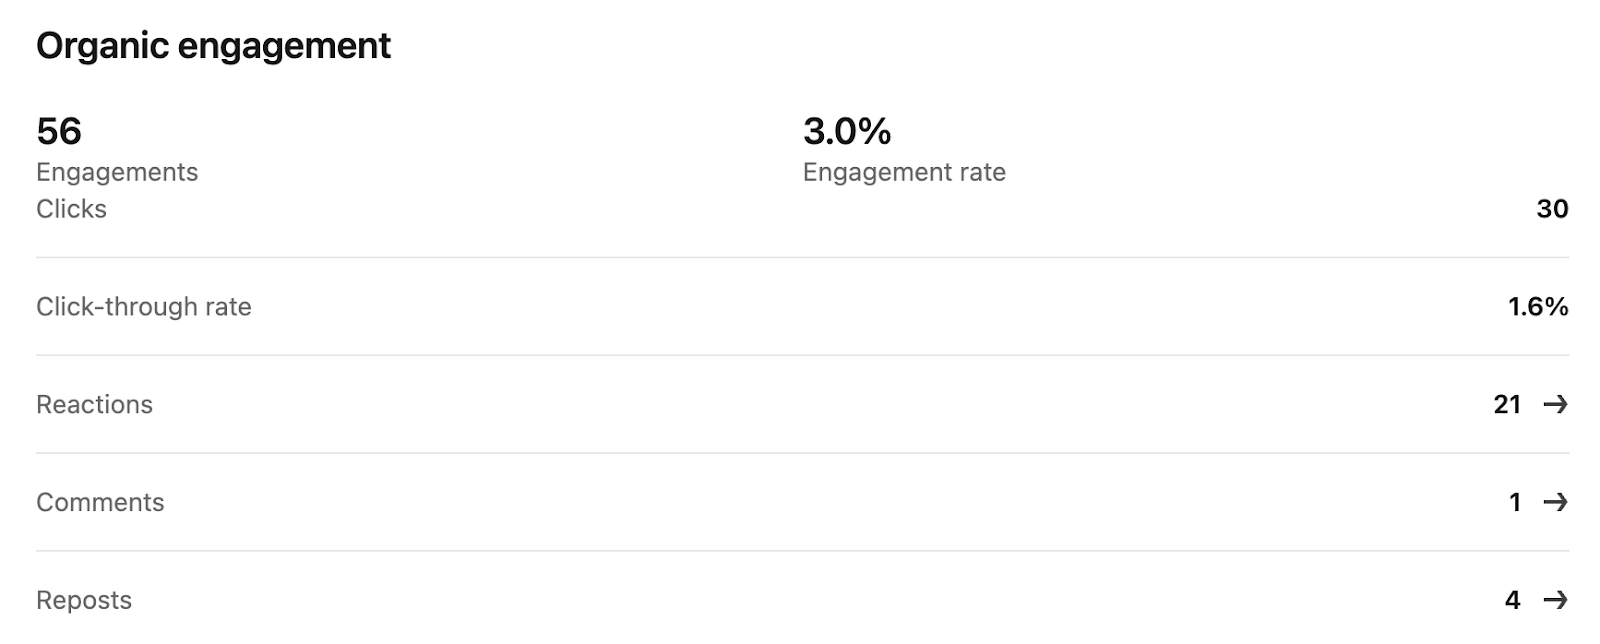1600x644 pixels.
Task: Click the Click-through rate label
Action: [x=144, y=307]
